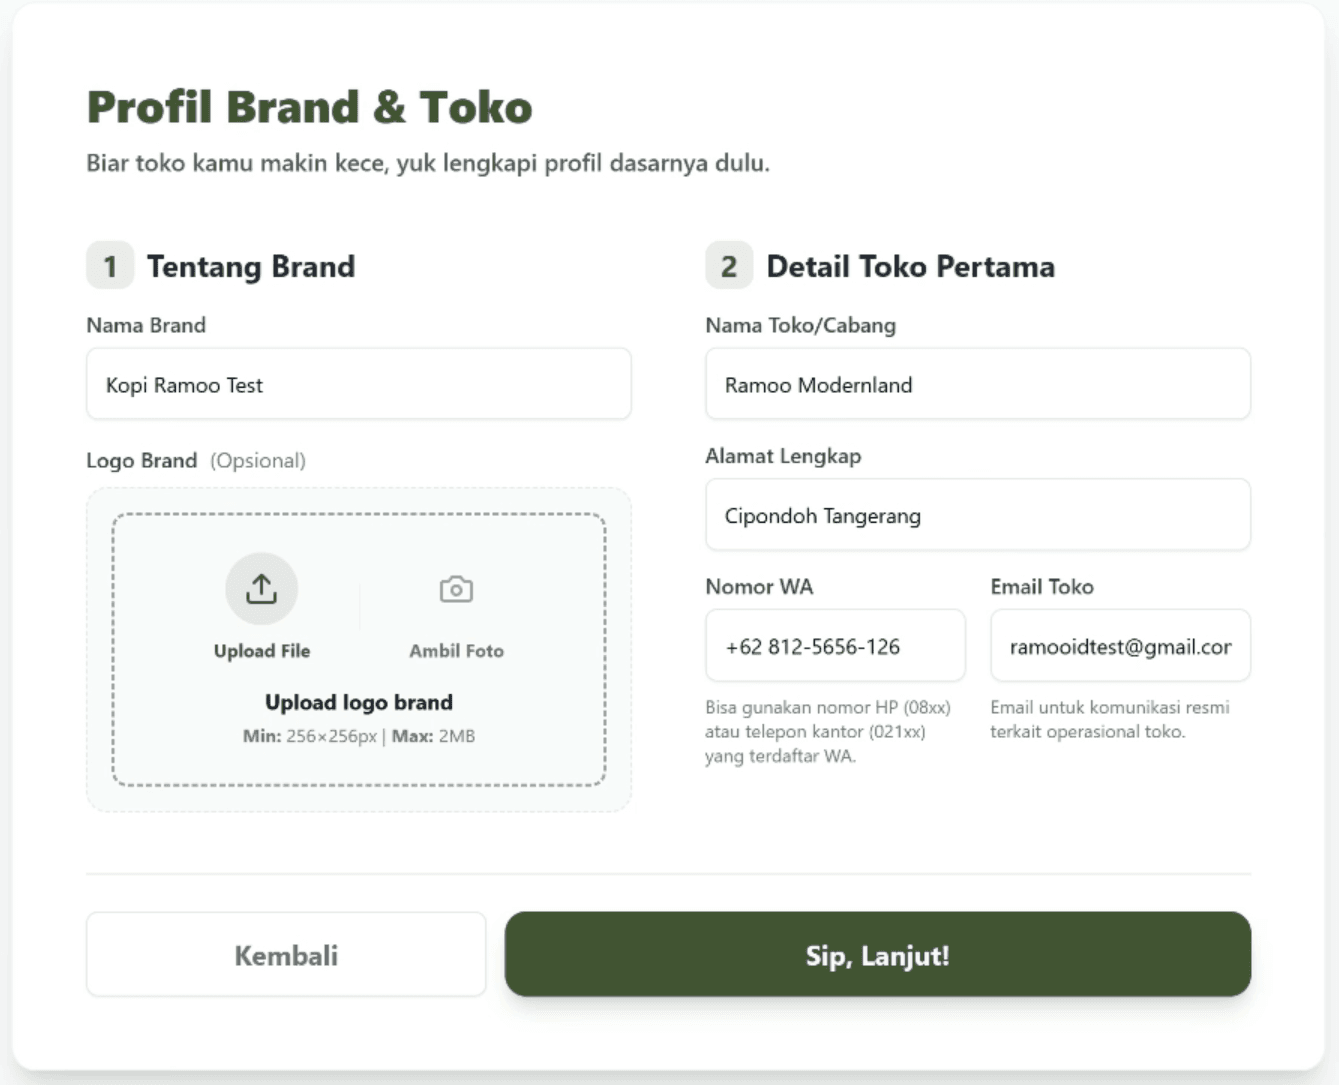
Task: Click the Profil Brand & Toko heading
Action: (310, 105)
